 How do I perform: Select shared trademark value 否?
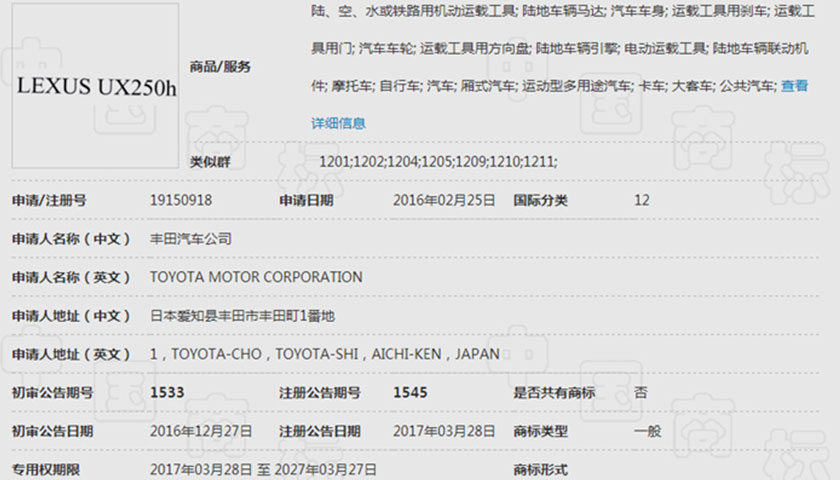coord(641,393)
